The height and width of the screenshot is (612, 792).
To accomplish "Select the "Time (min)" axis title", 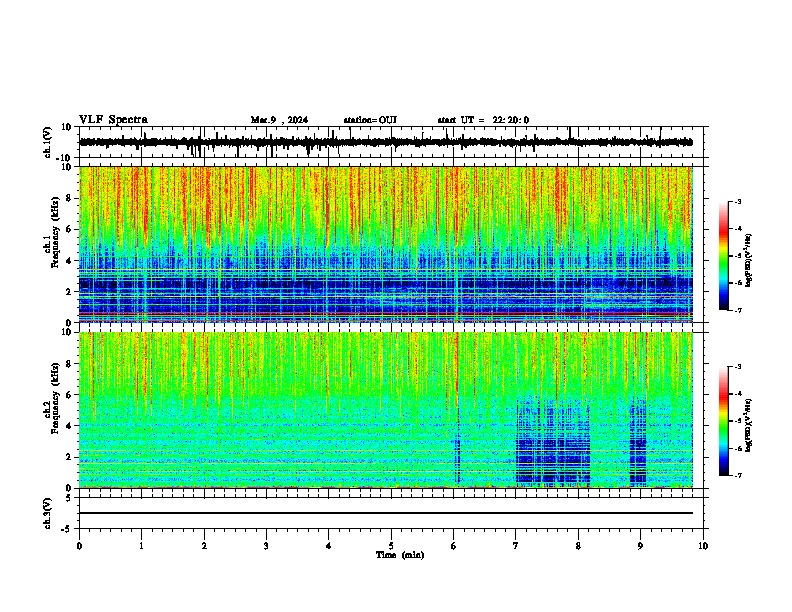I will [400, 555].
